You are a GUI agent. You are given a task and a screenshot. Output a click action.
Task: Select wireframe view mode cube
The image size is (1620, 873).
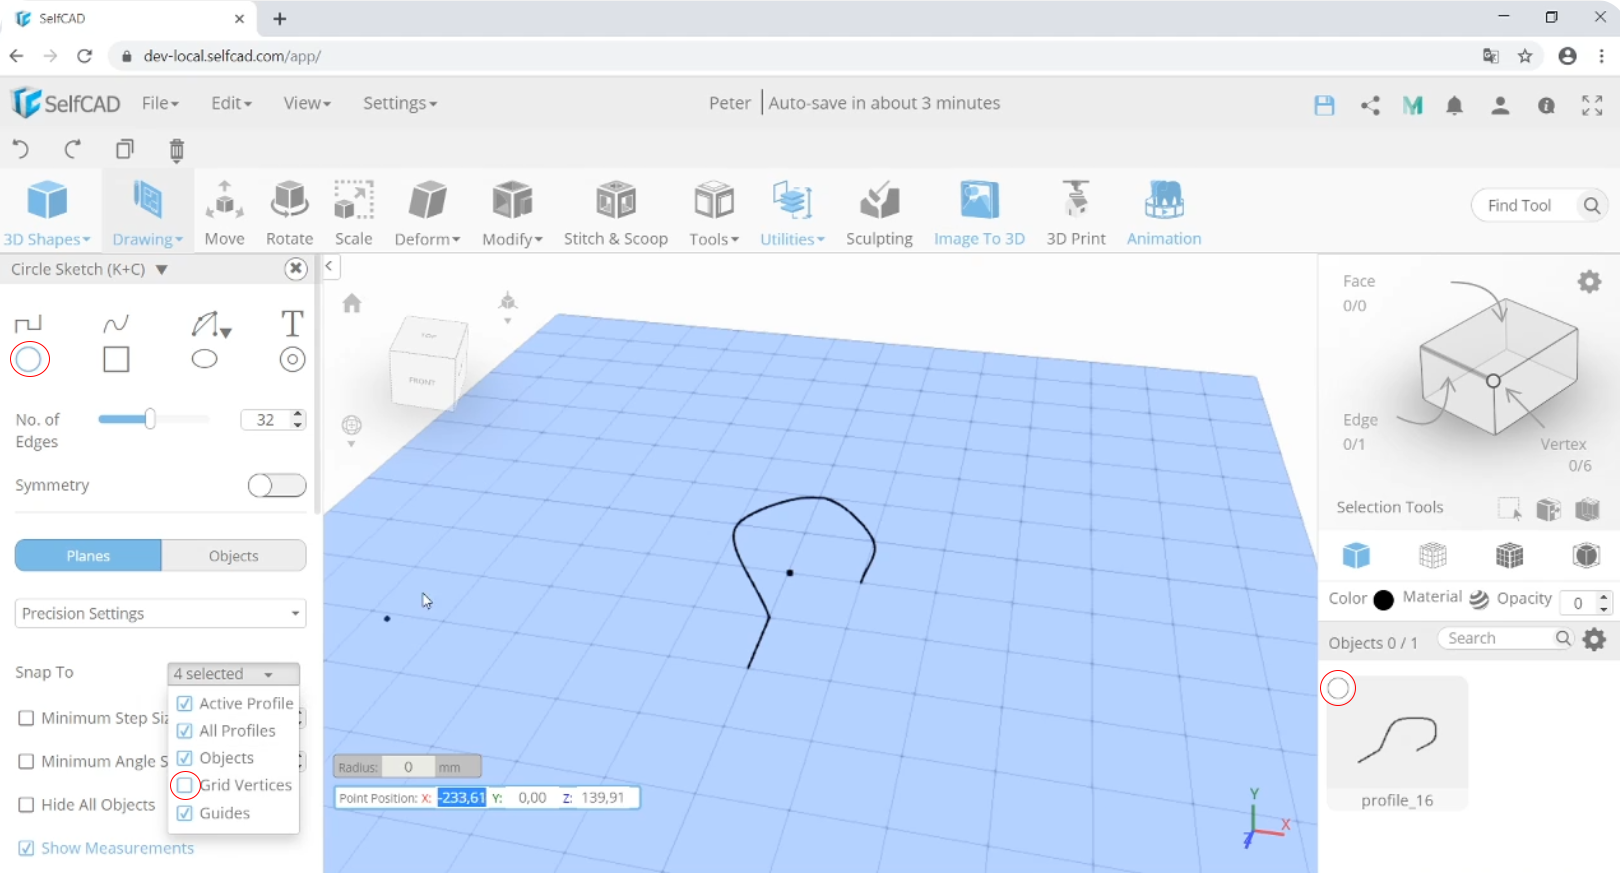coord(1433,555)
